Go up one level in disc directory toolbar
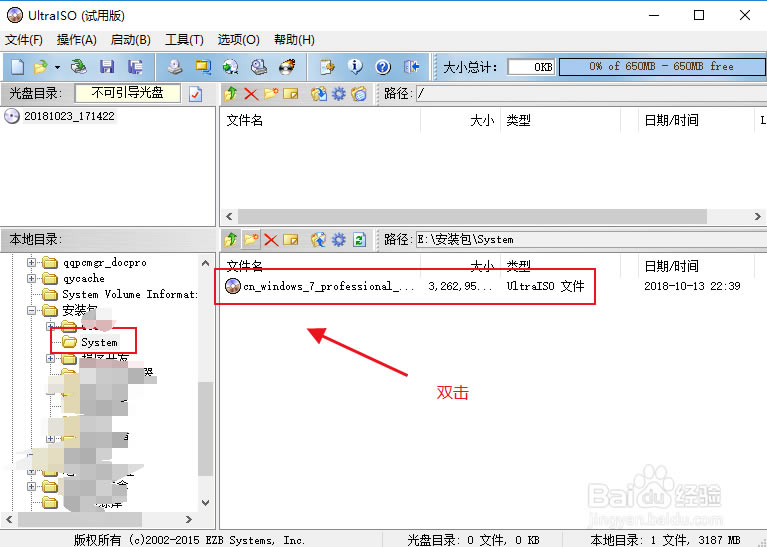This screenshot has width=767, height=547. click(230, 93)
